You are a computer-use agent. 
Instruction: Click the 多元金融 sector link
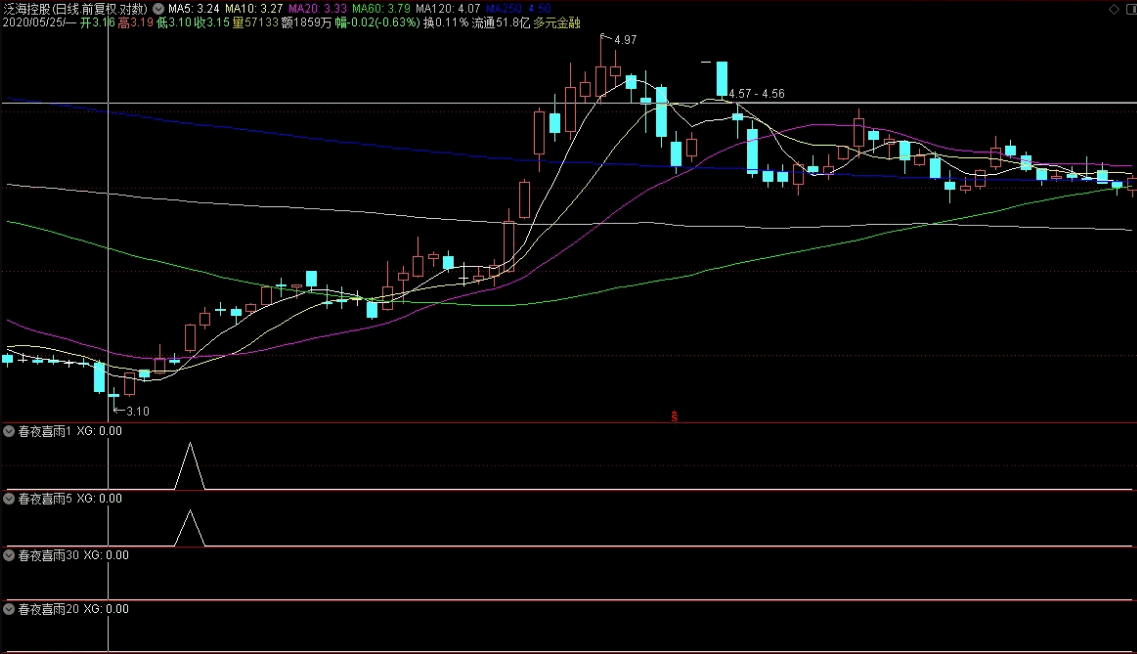tap(557, 22)
